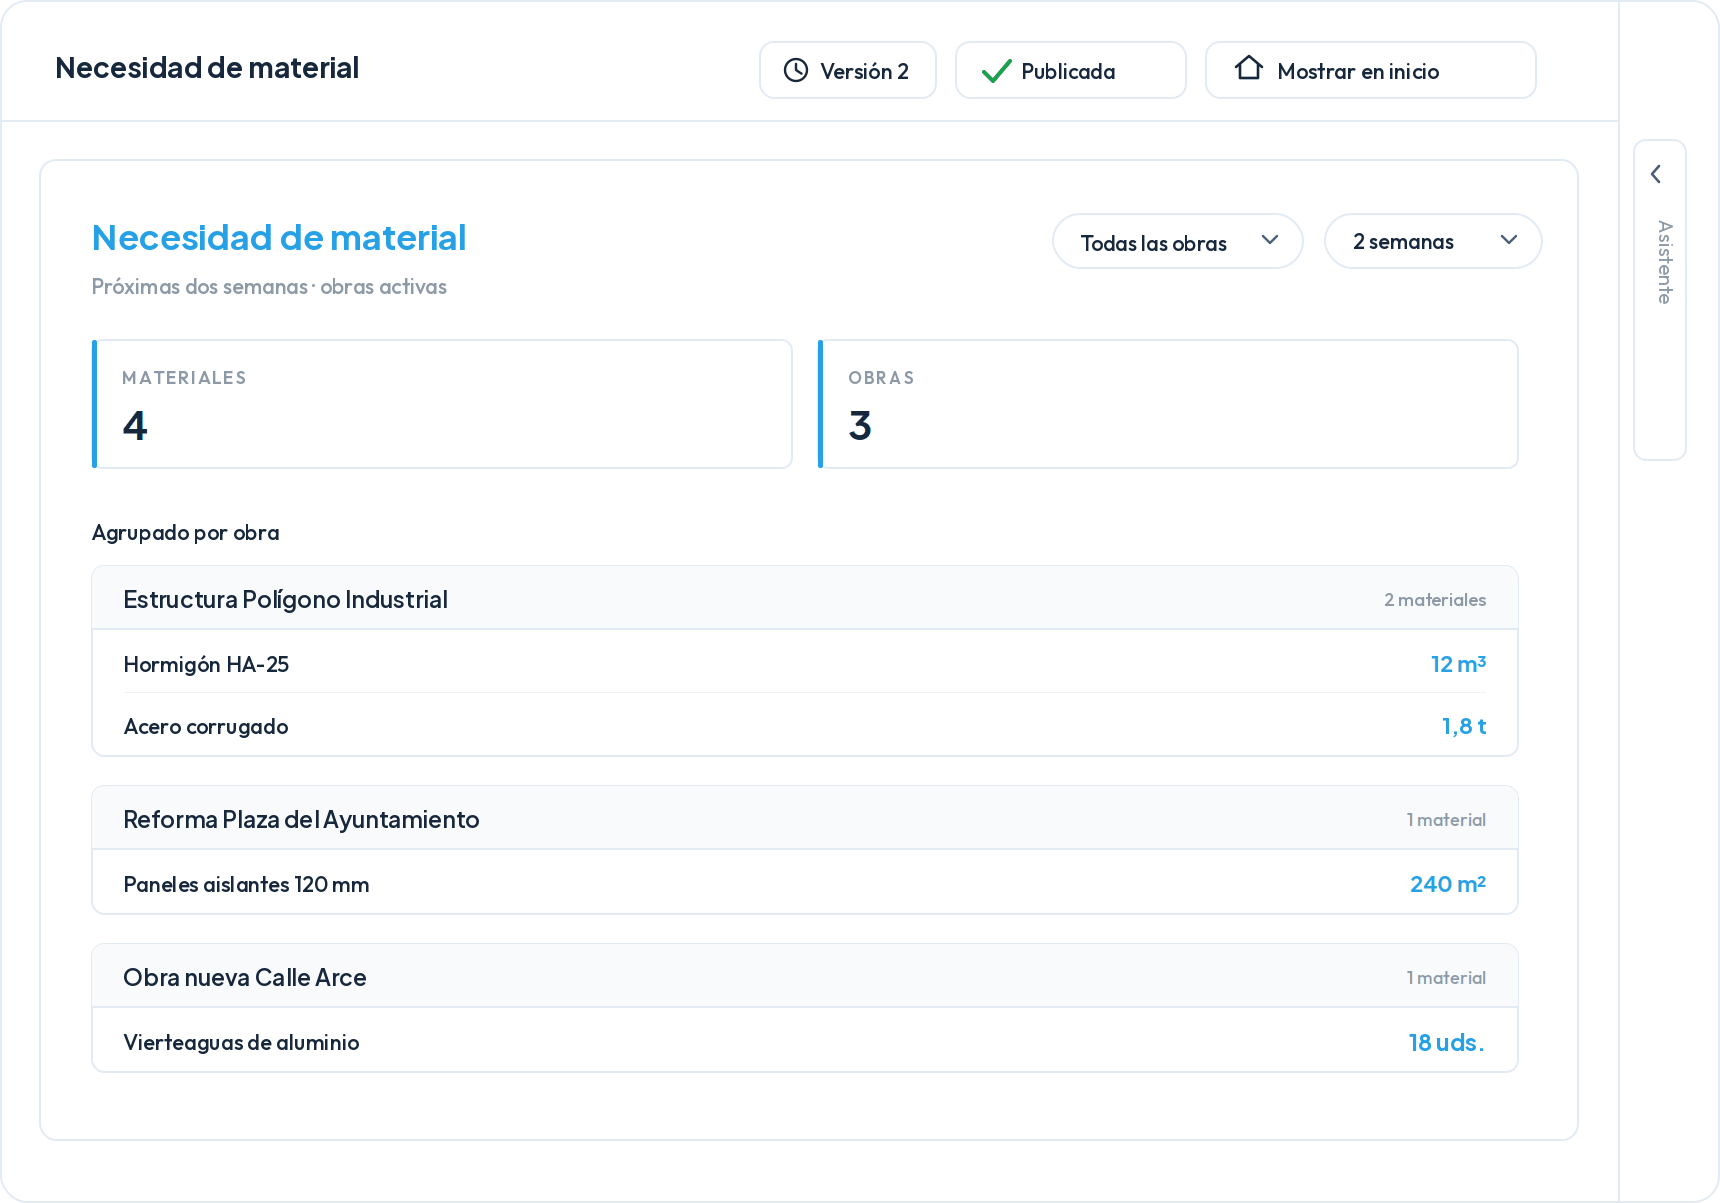Screen dimensions: 1720x1203
Task: Select the Obra nueva Calle Arce group header
Action: point(805,976)
